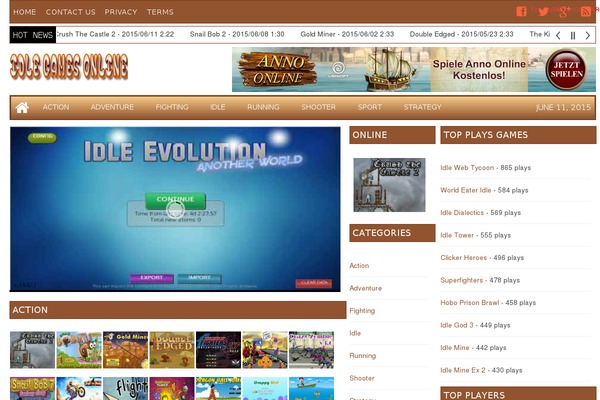Viewport: 600px width, 400px height.
Task: Go to home via house icon
Action: point(22,108)
